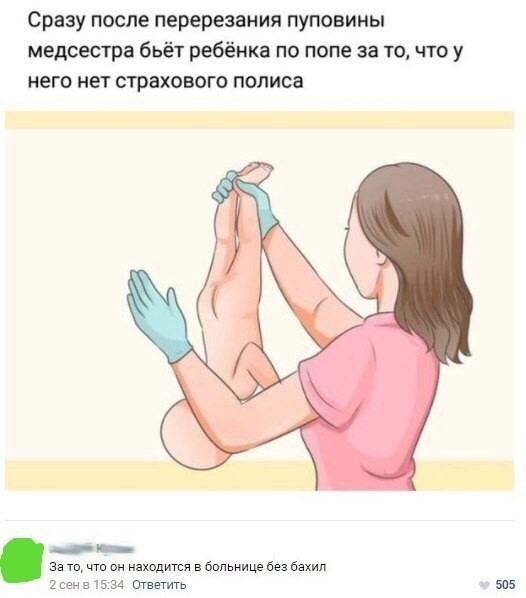
Task: Click the first caption line "Сразу после перерезания пуповины"
Action: click(206, 21)
